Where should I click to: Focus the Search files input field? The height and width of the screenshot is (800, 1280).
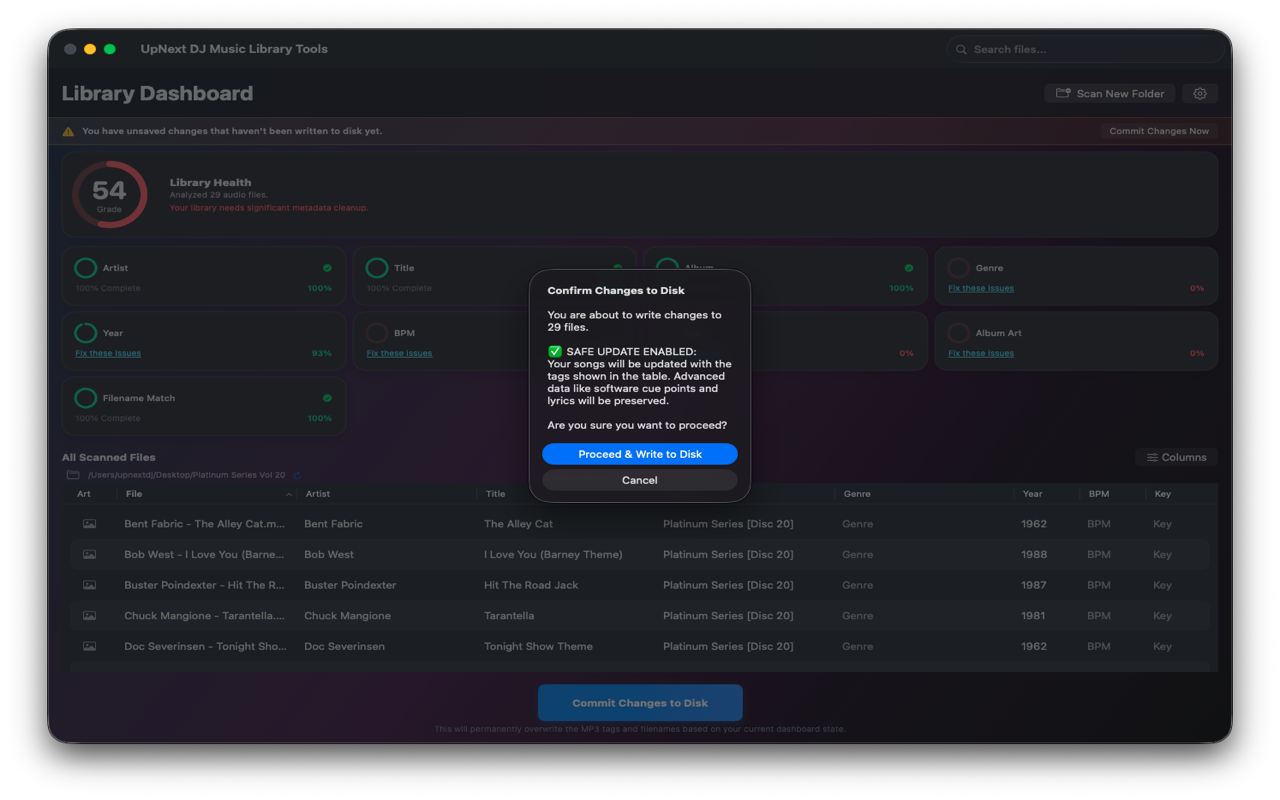pyautogui.click(x=1090, y=49)
